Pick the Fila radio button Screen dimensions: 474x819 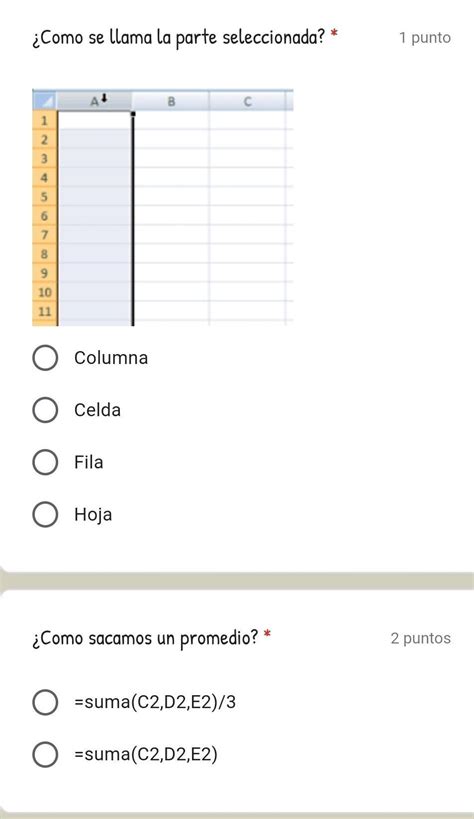pos(45,462)
